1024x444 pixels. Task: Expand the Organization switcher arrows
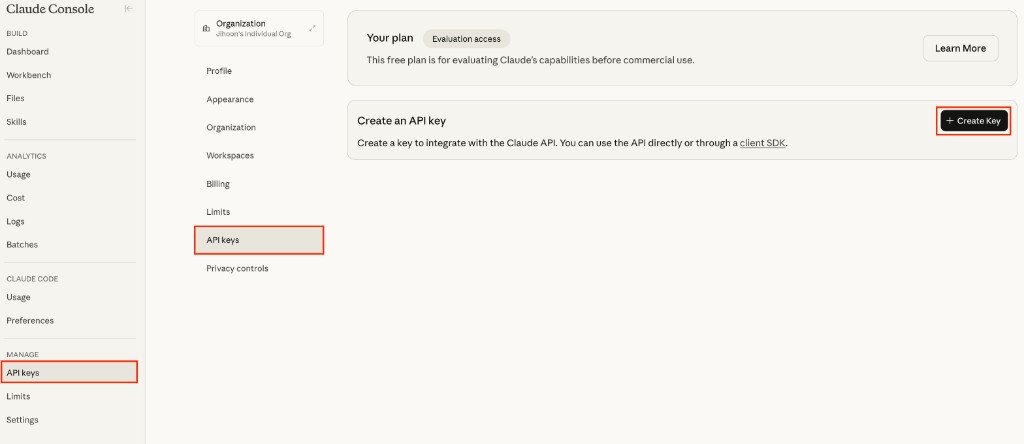[312, 28]
